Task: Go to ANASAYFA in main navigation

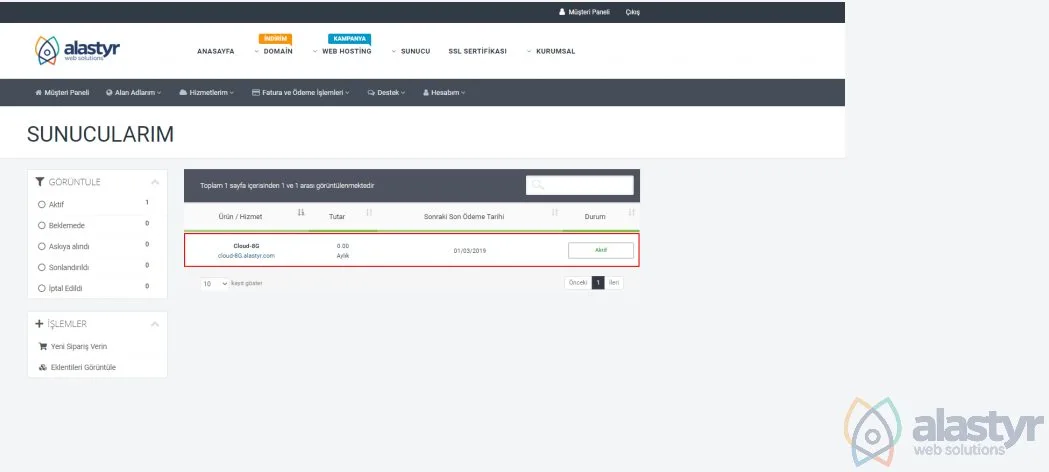Action: (215, 51)
